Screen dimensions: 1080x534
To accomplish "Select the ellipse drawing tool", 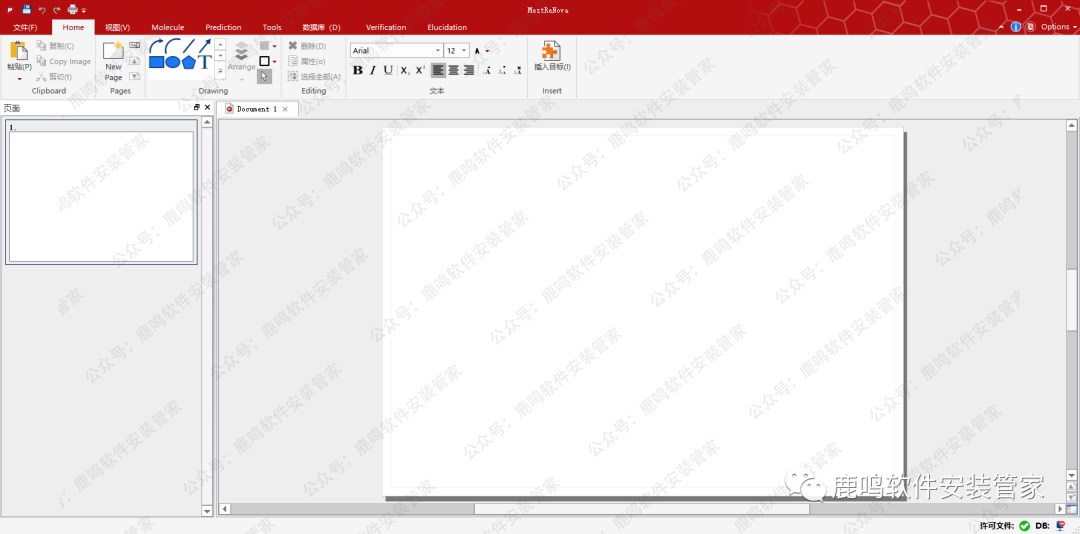I will pyautogui.click(x=173, y=62).
